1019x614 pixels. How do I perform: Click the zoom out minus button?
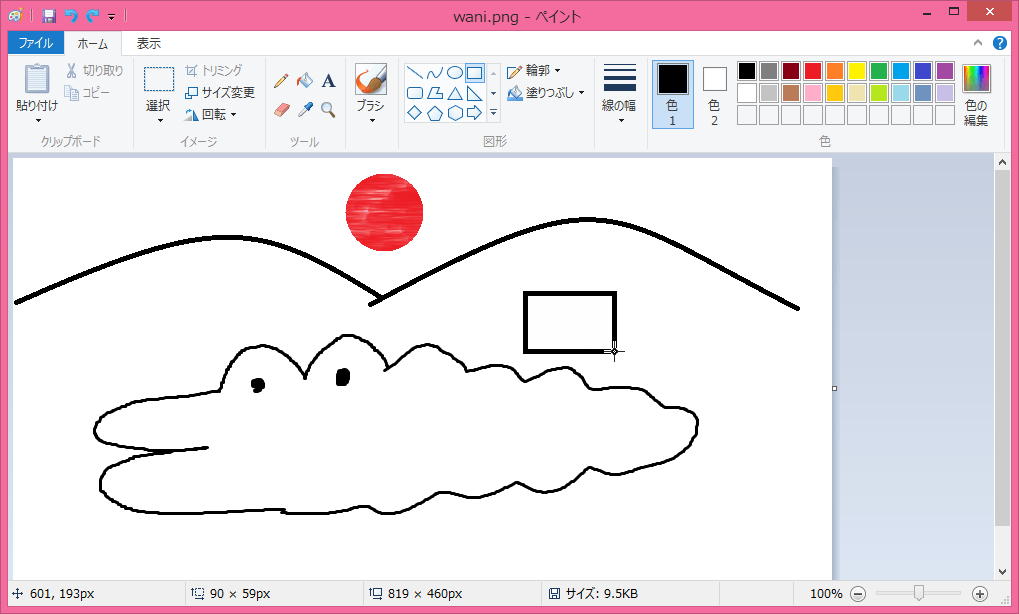point(858,593)
